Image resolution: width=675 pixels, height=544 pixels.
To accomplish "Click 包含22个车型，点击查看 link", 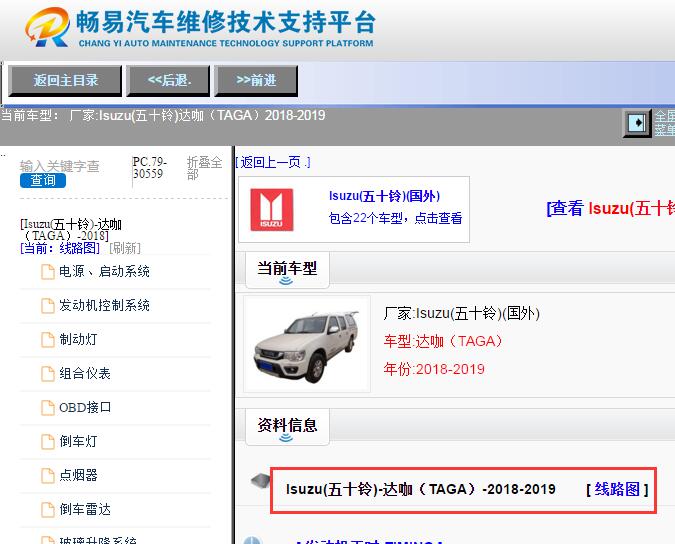I will click(x=395, y=218).
